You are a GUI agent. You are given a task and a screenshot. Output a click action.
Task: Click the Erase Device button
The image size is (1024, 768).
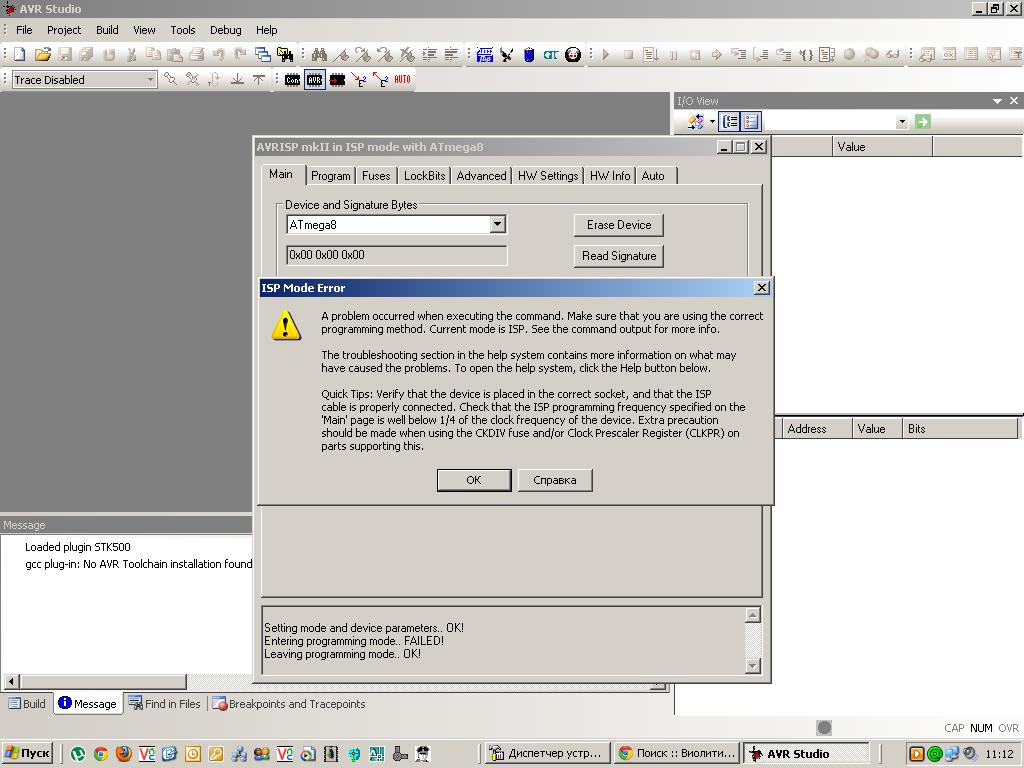coord(619,225)
